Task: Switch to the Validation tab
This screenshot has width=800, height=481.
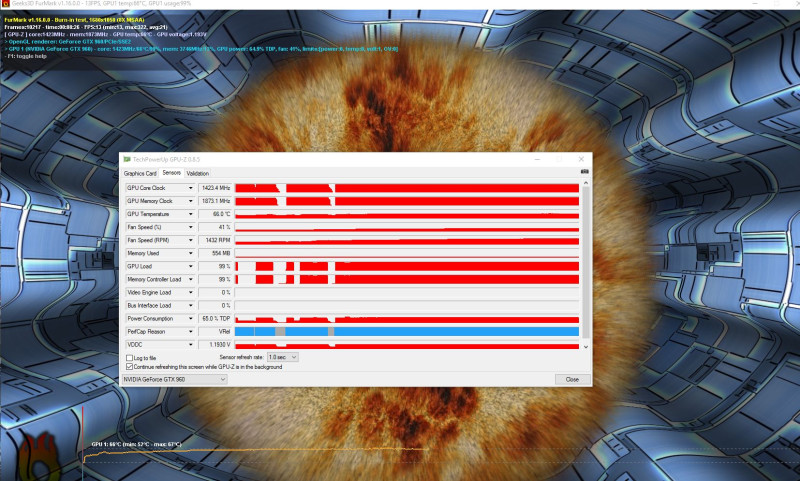Action: (x=197, y=173)
